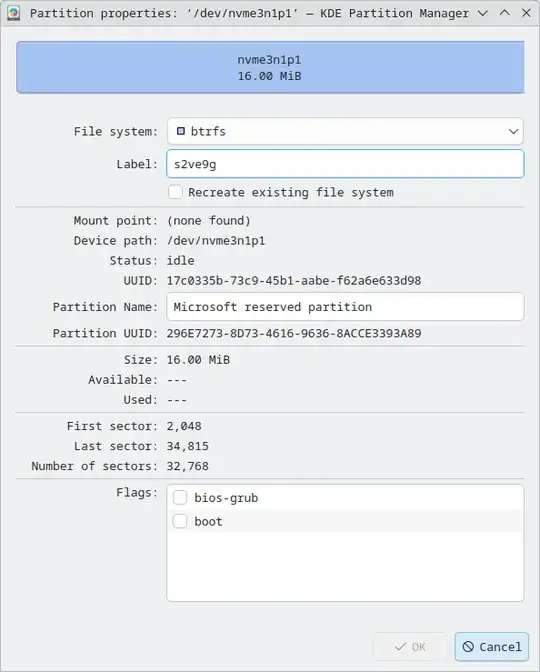Toggle the bios-grub flag checkbox
The height and width of the screenshot is (672, 540).
click(x=180, y=498)
